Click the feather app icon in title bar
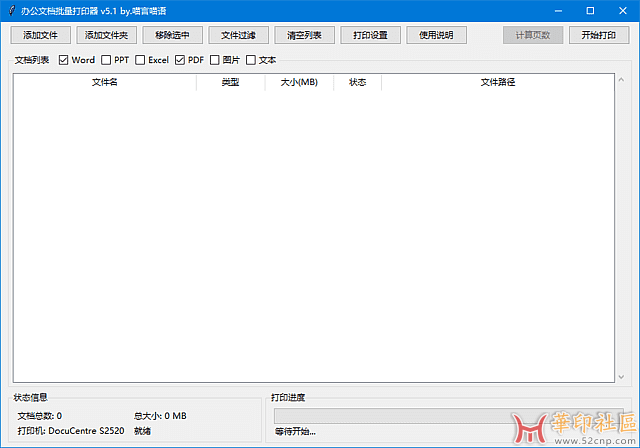 click(12, 11)
